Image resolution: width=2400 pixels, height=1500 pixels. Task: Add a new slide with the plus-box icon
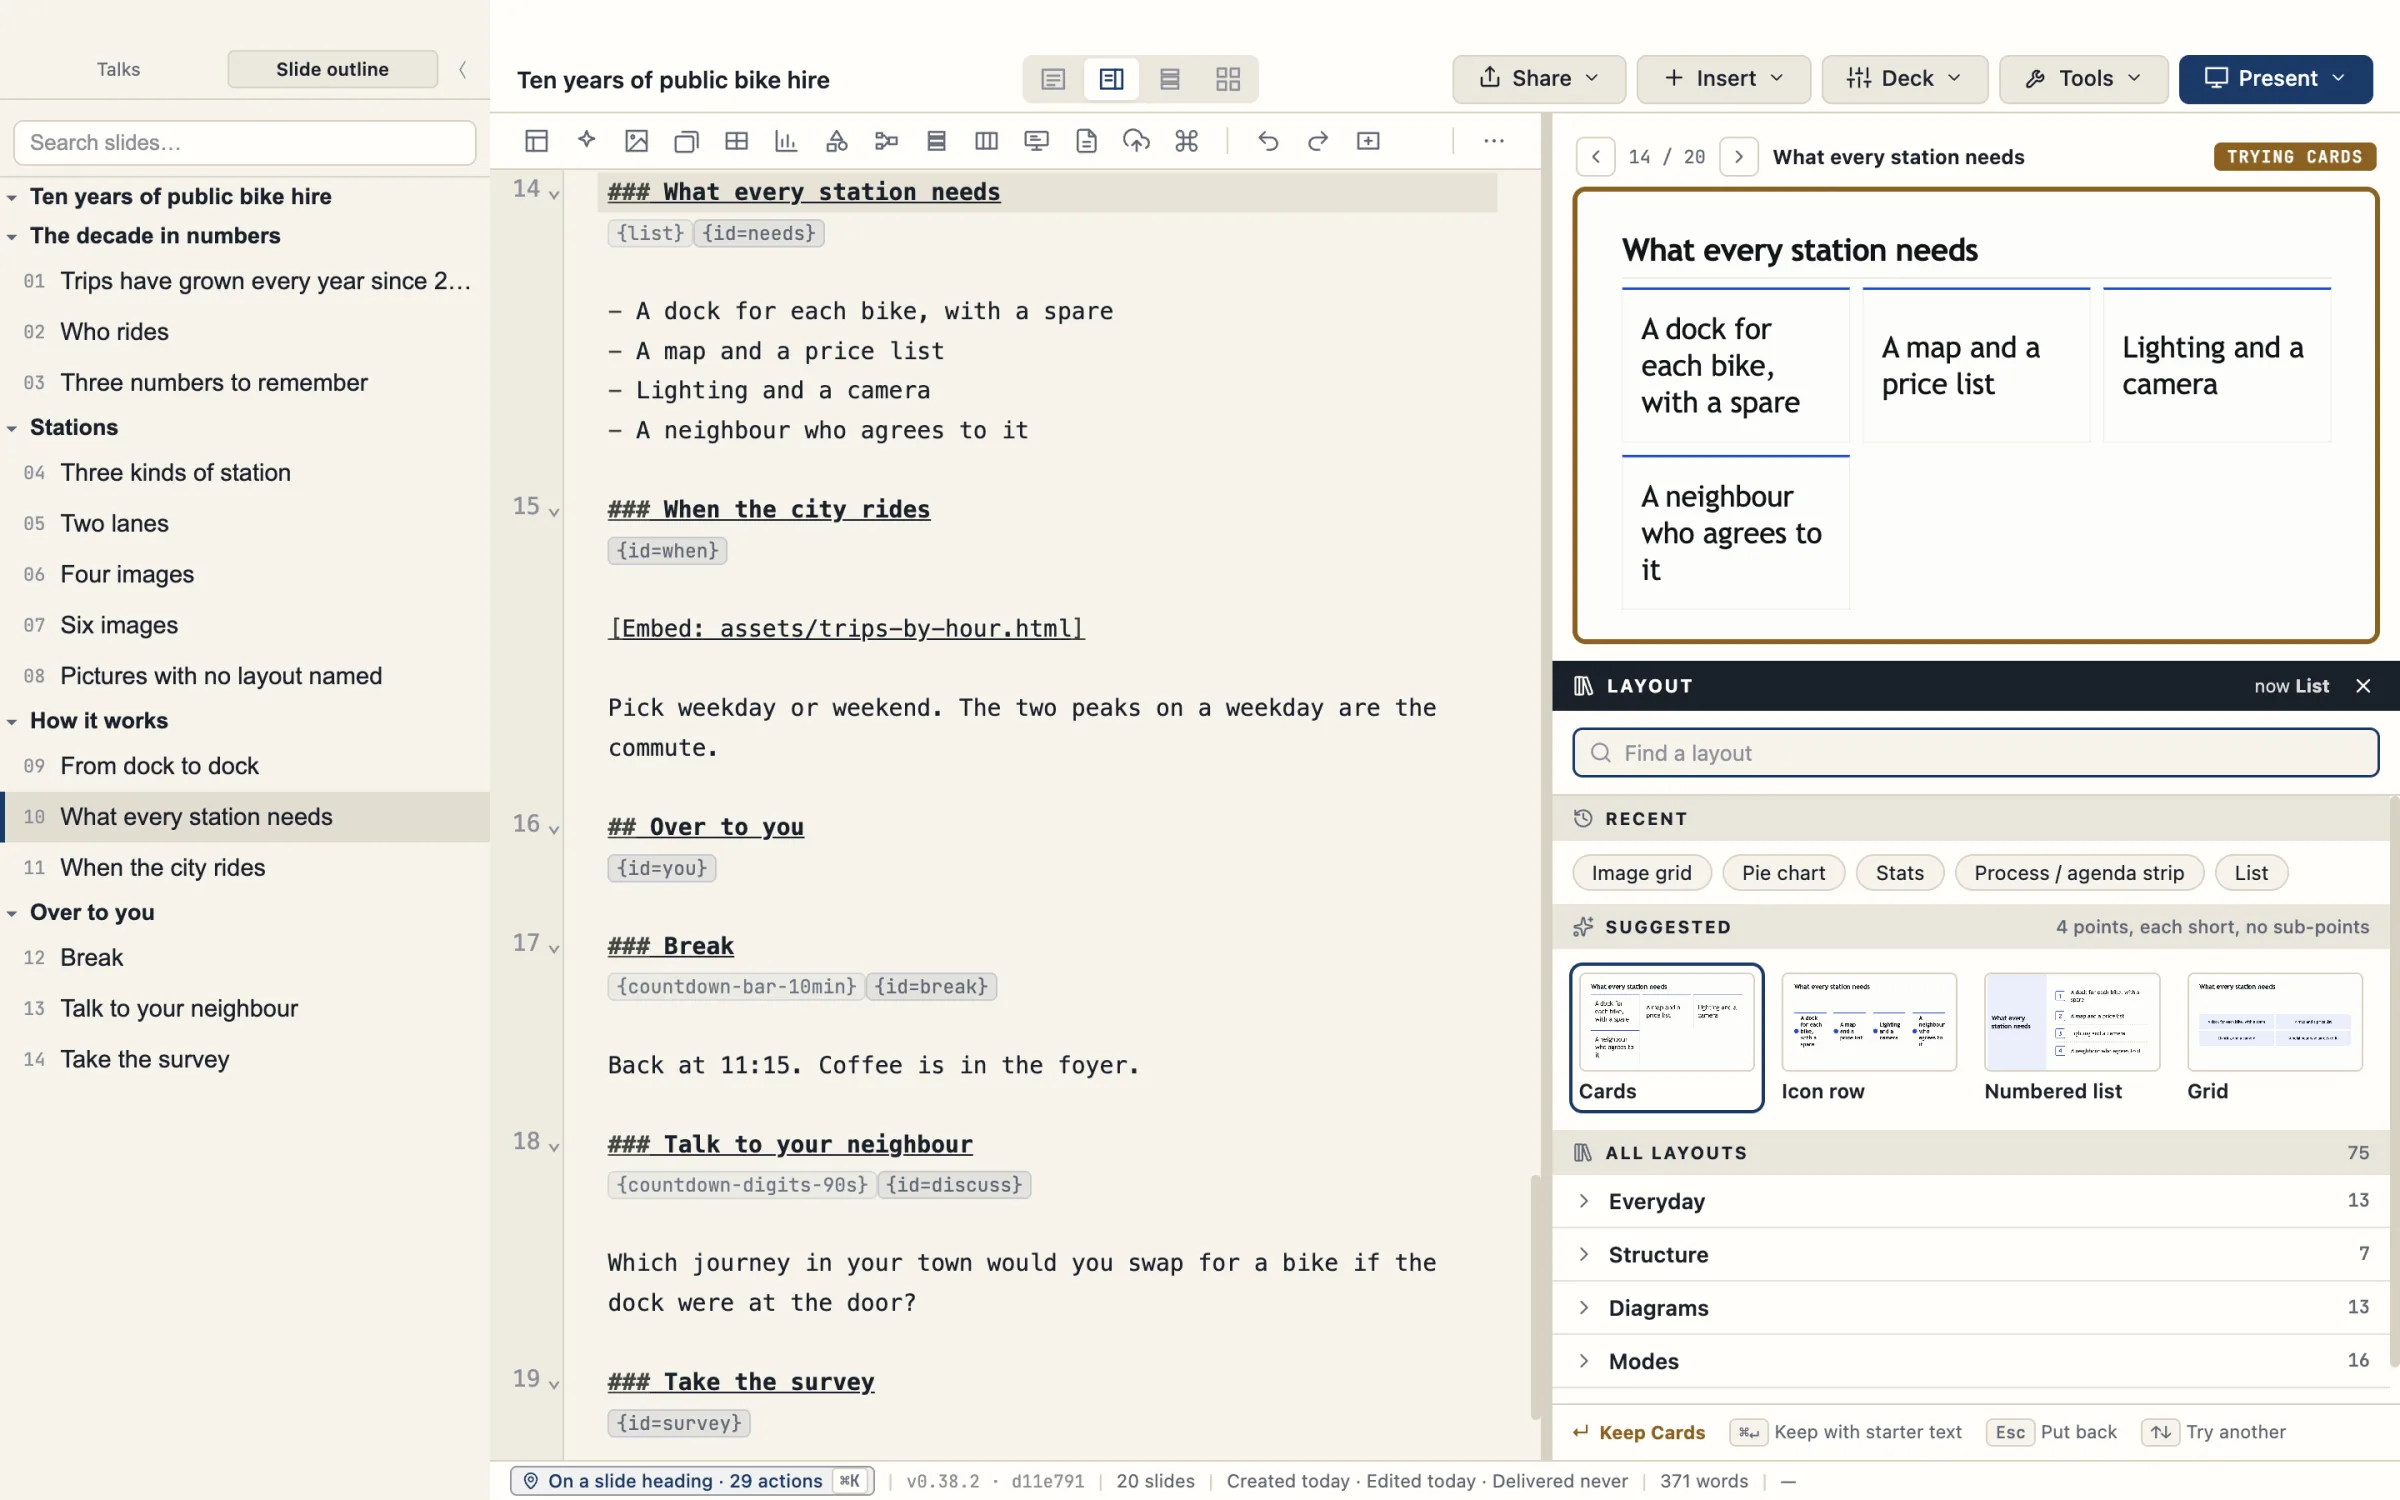[x=1368, y=141]
